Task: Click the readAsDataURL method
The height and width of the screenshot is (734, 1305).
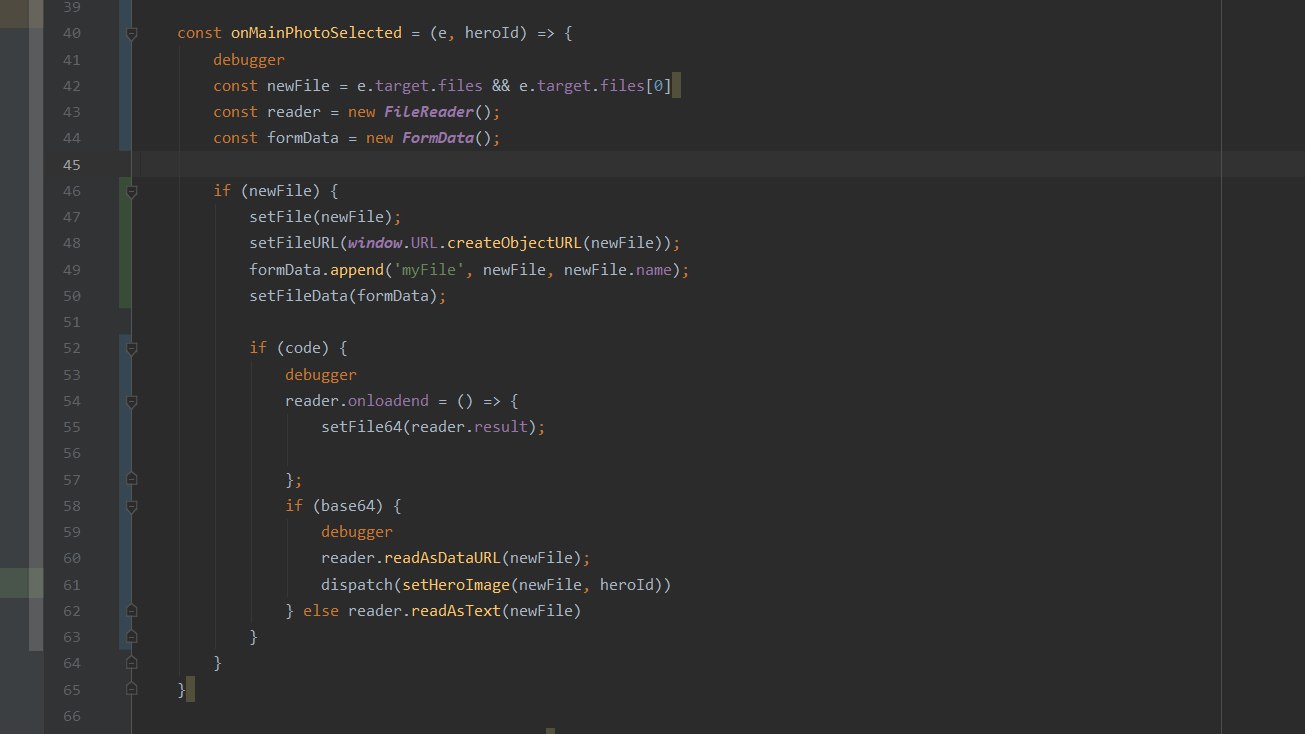Action: click(442, 558)
